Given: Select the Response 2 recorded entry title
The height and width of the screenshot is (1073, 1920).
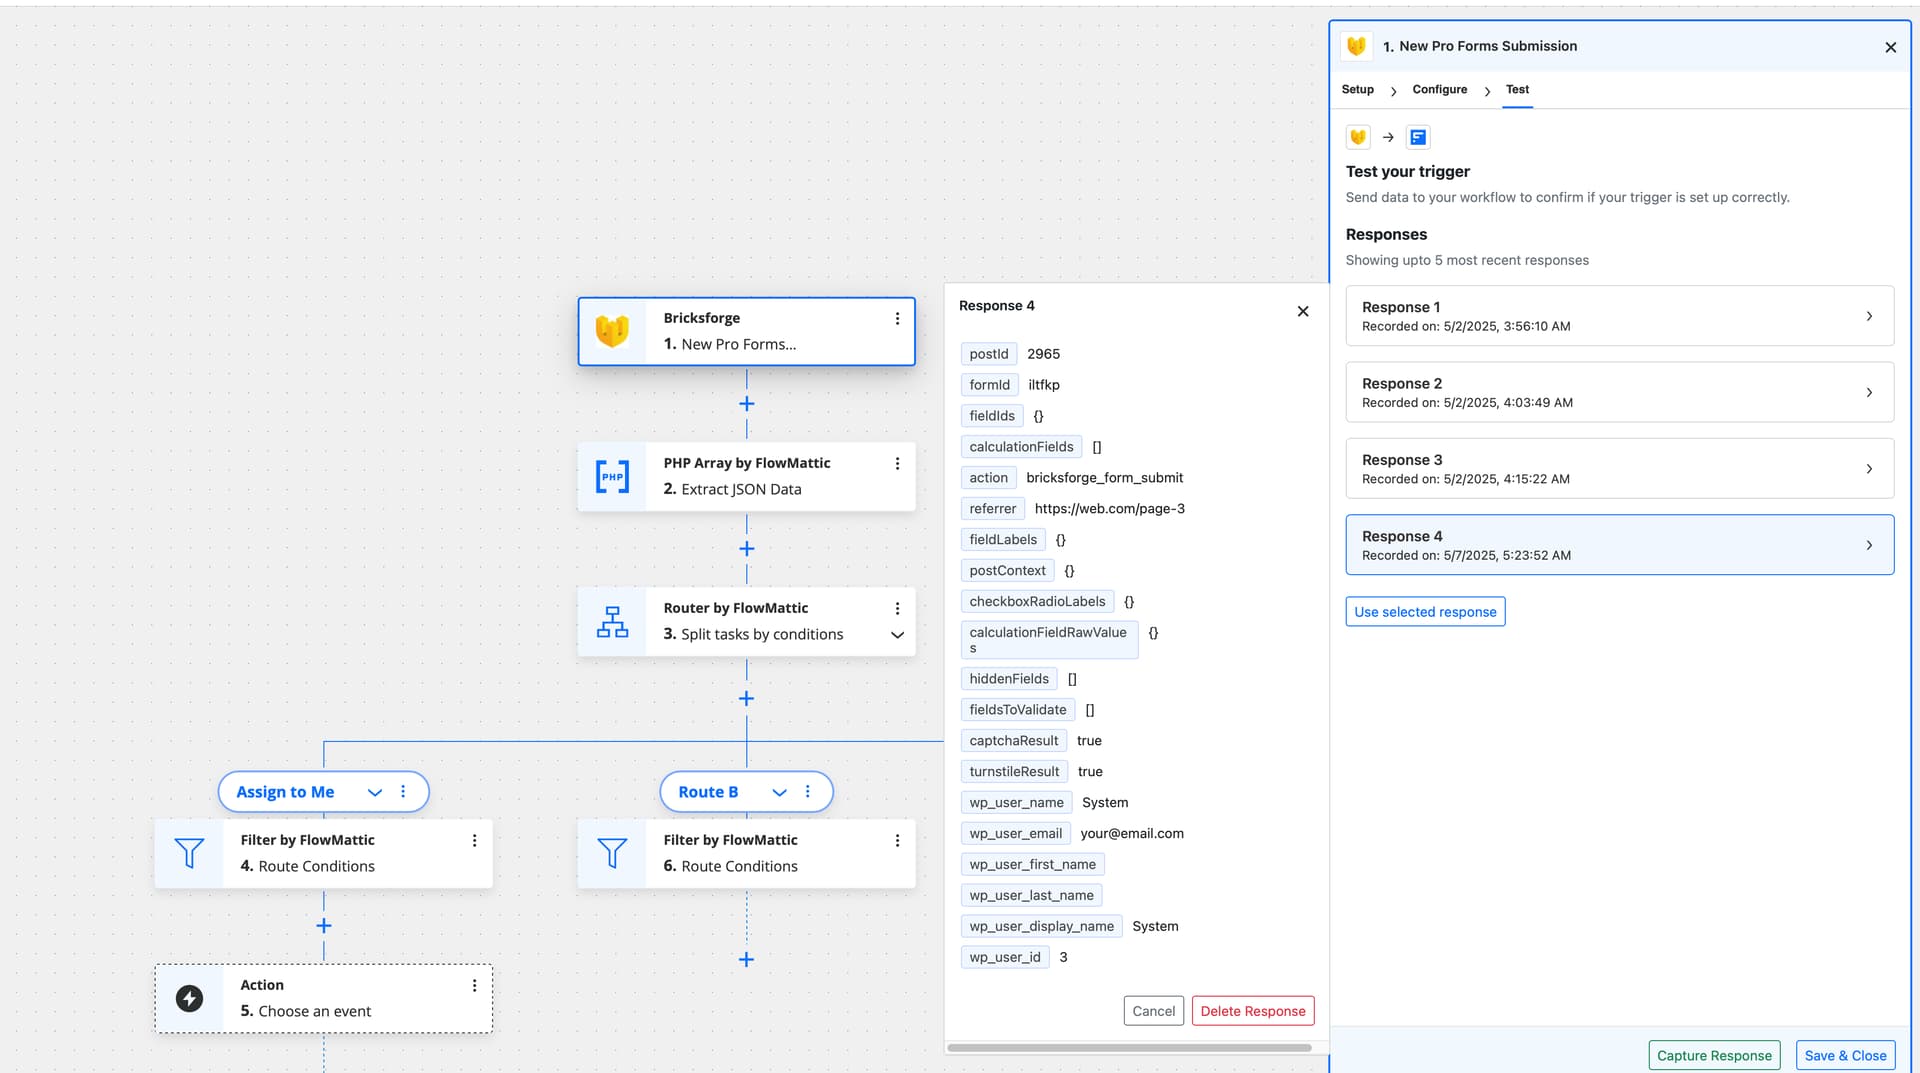Looking at the screenshot, I should pos(1402,383).
